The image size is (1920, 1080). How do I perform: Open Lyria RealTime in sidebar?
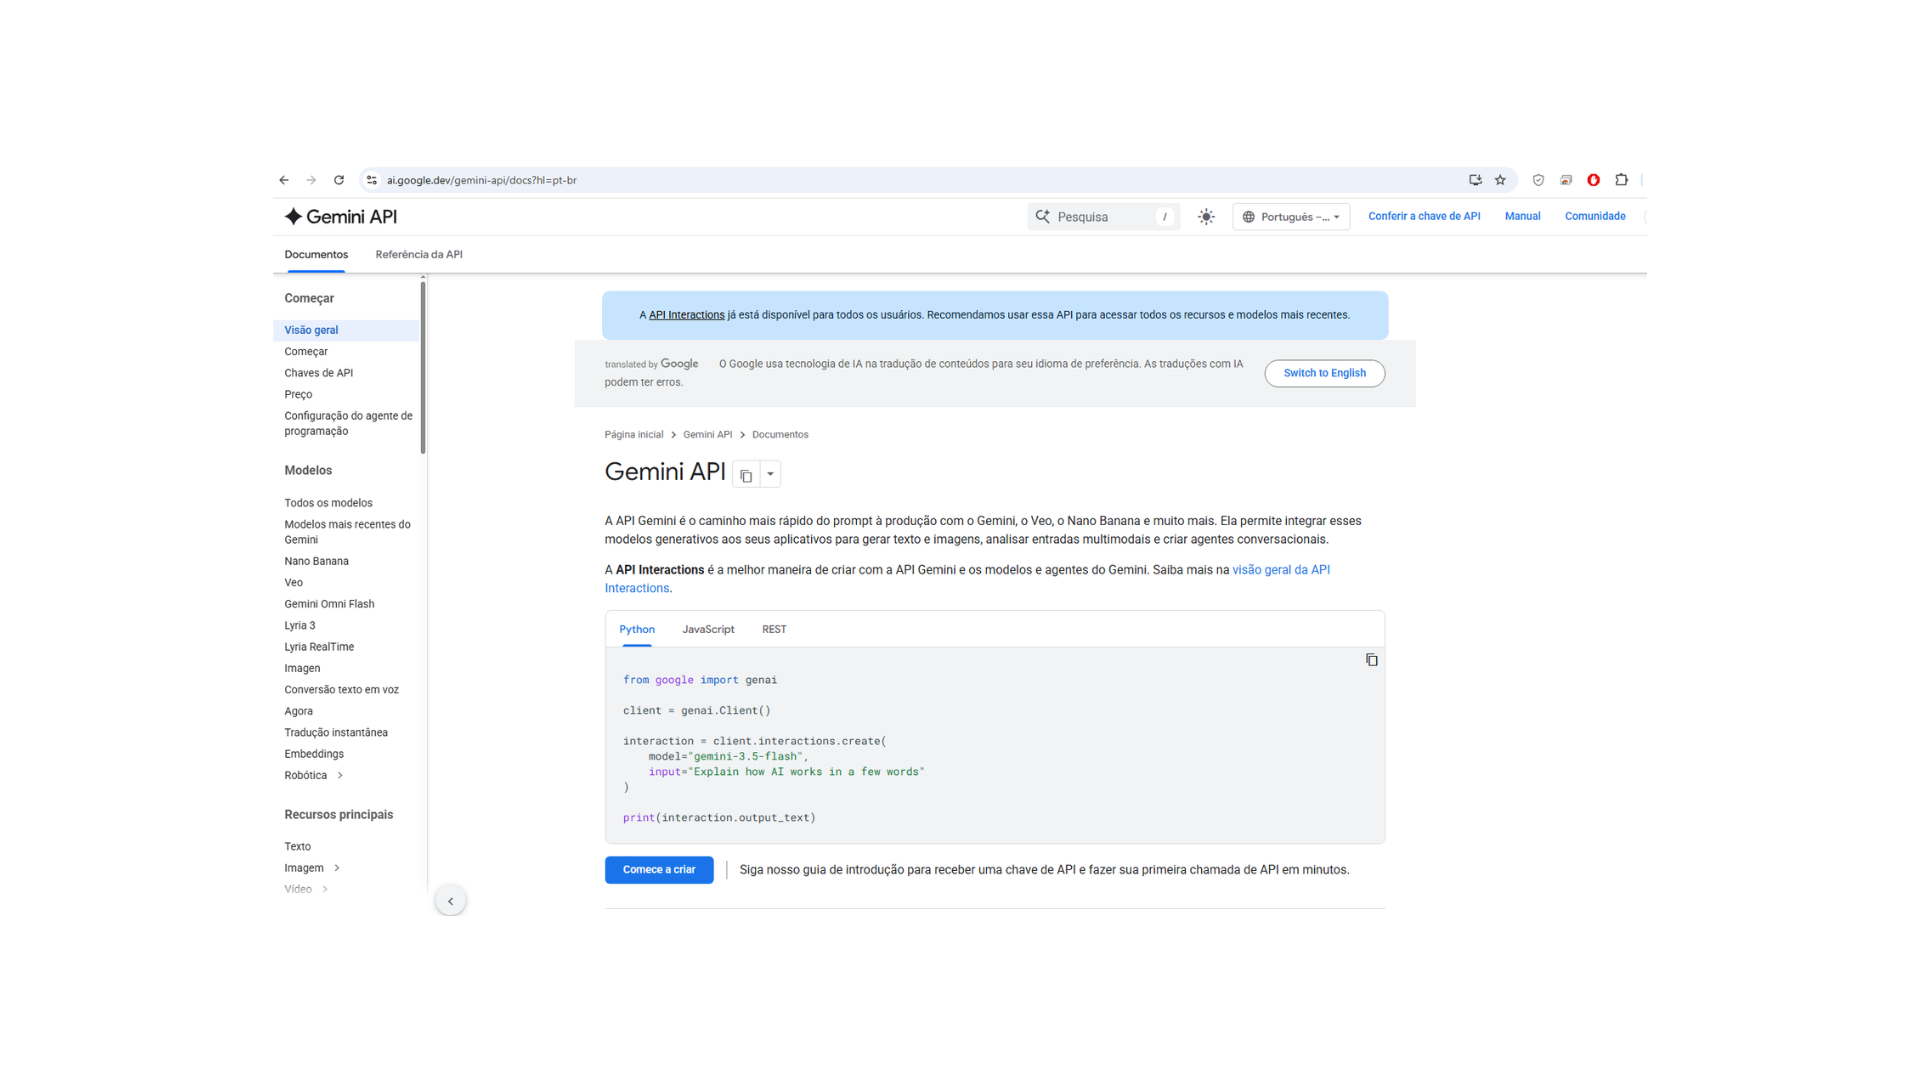319,647
